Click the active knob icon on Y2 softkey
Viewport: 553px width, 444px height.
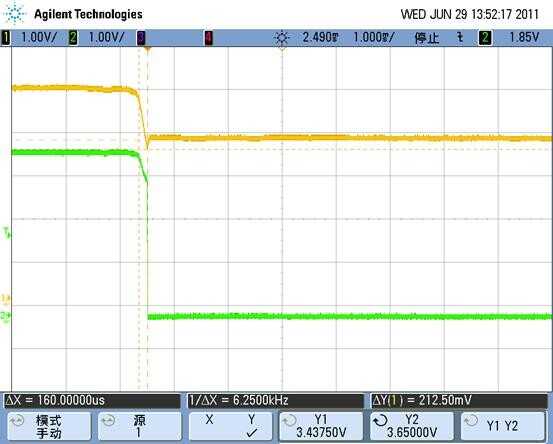tap(381, 420)
